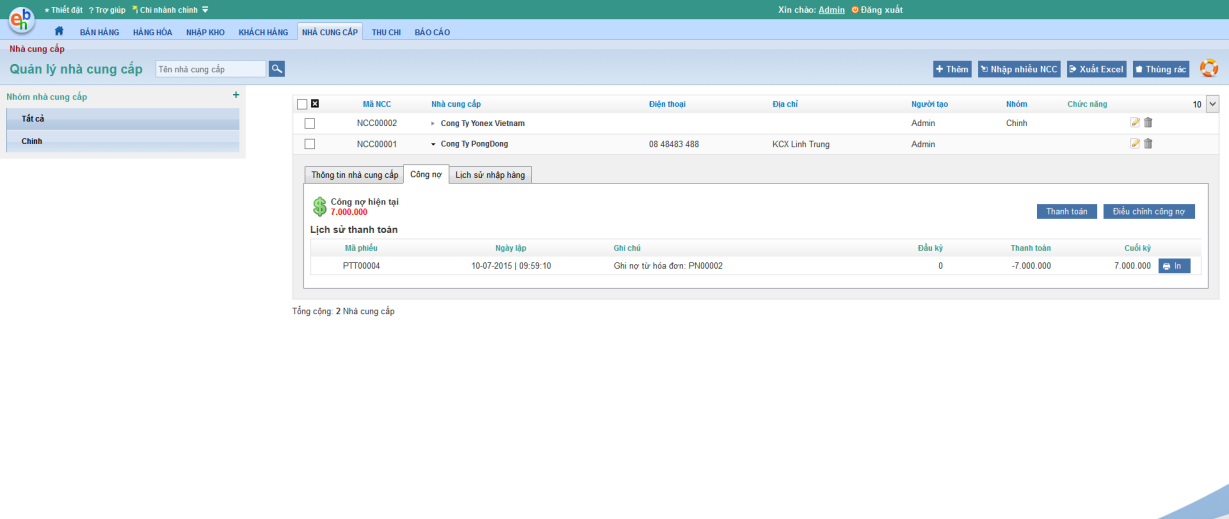Click the Thanh toán payment button
The width and height of the screenshot is (1229, 519).
pos(1067,211)
